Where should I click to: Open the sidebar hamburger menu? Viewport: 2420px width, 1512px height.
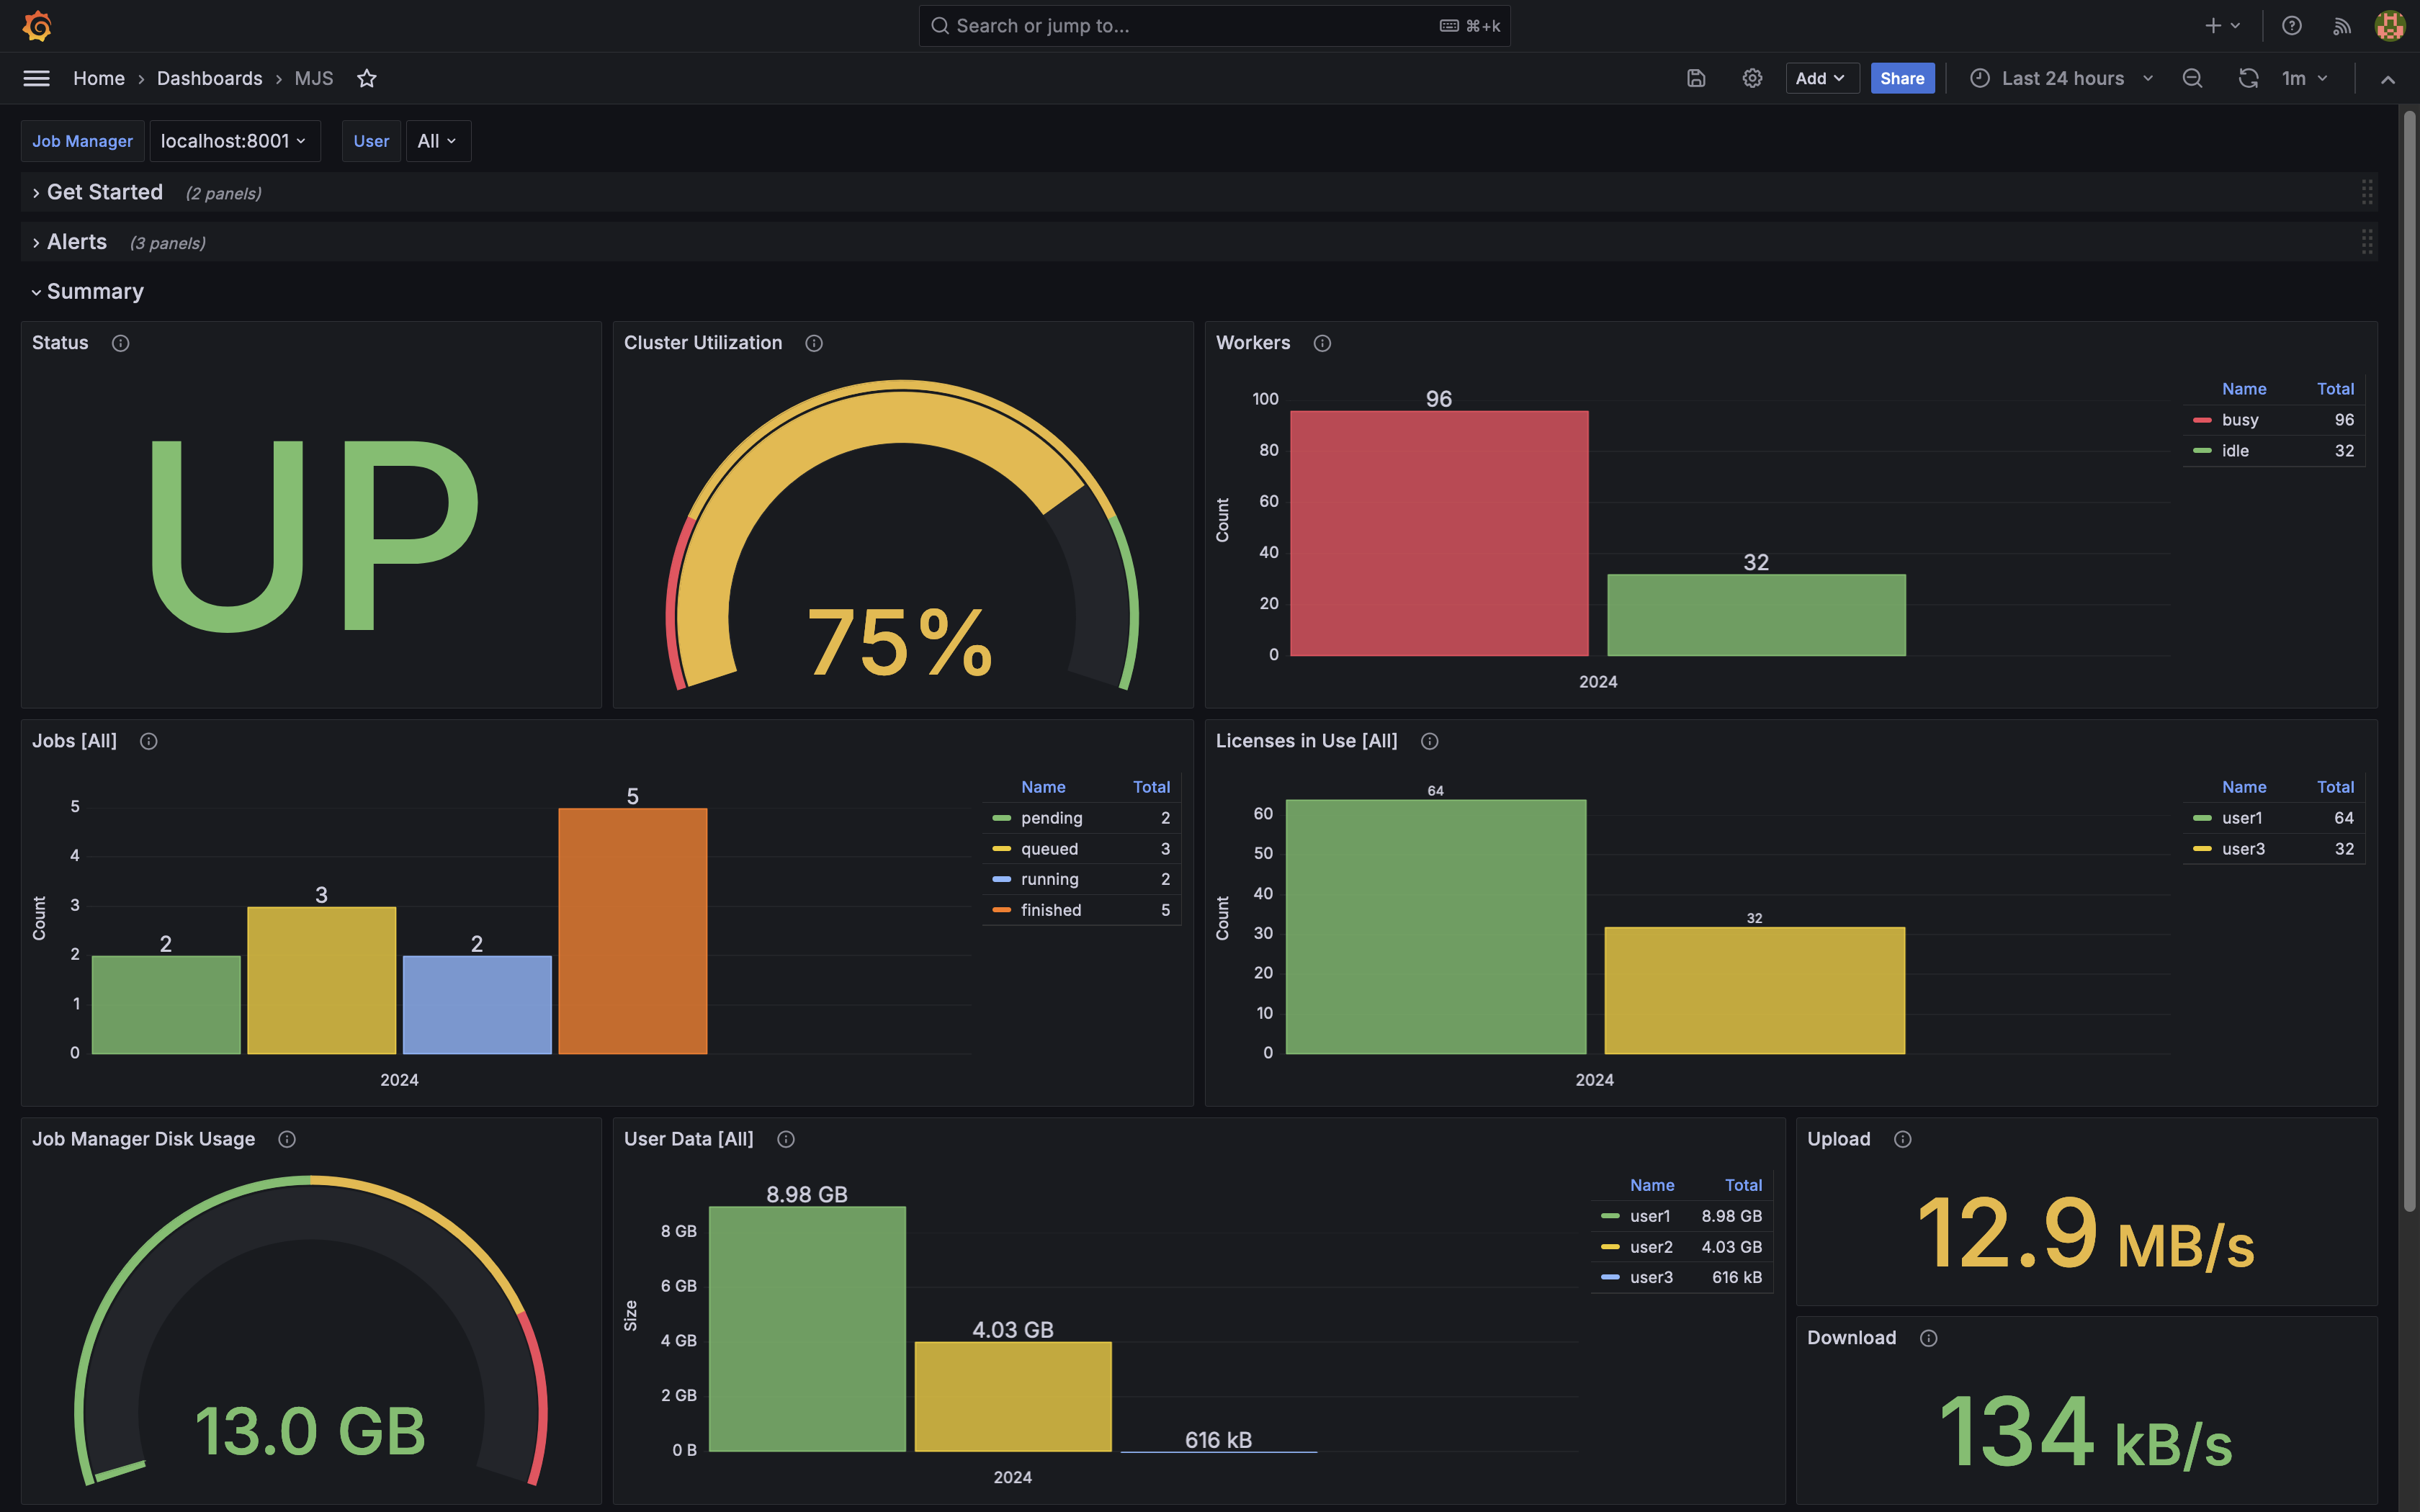(36, 78)
